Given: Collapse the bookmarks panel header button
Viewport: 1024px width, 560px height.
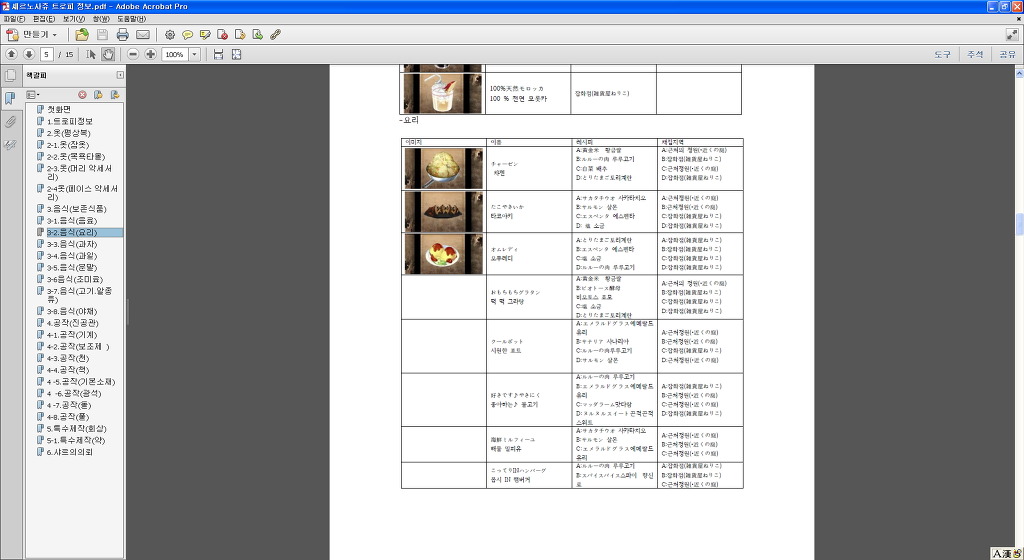Looking at the screenshot, I should 120,75.
